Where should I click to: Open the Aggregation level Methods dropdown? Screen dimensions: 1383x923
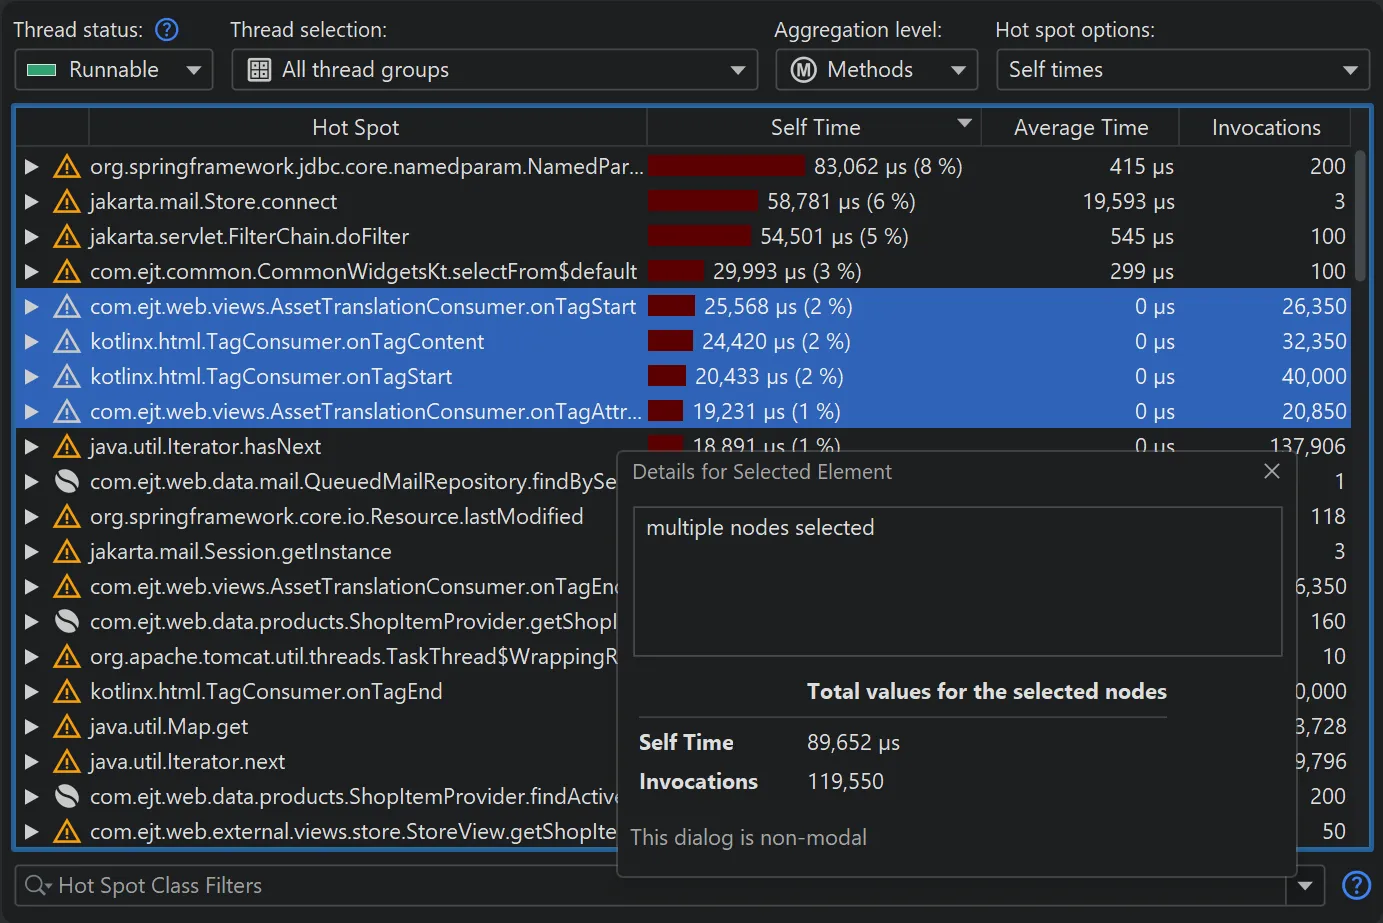pyautogui.click(x=877, y=70)
